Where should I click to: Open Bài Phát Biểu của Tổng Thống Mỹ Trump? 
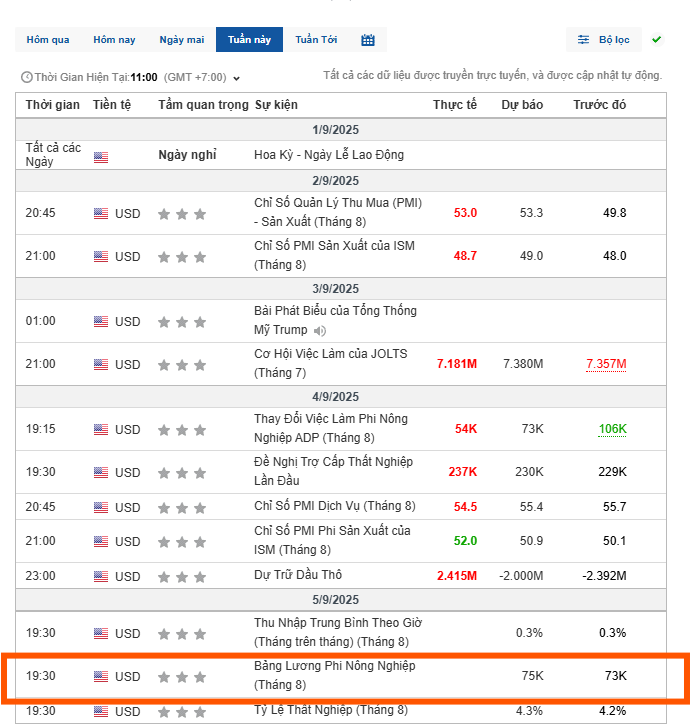pos(335,320)
